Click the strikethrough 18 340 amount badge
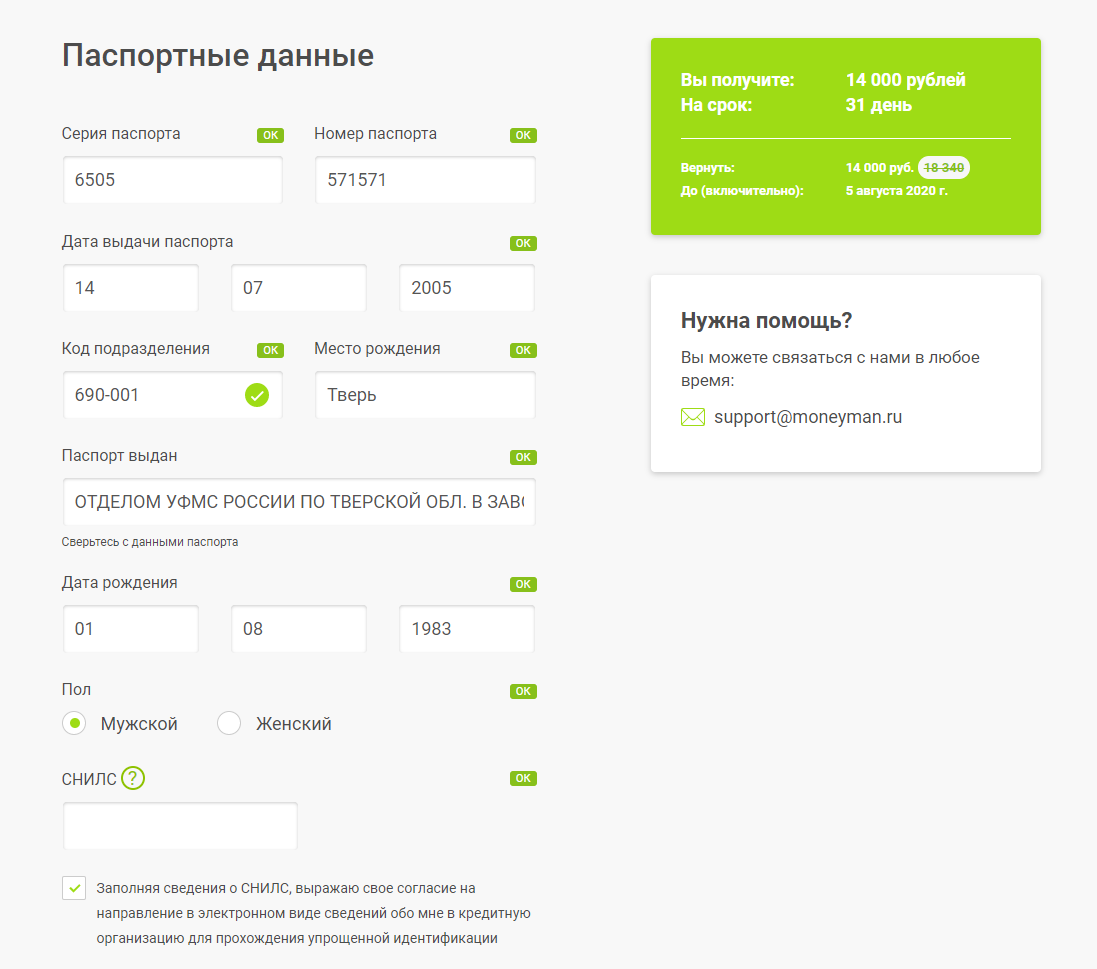Viewport: 1097px width, 969px height. pyautogui.click(x=944, y=168)
